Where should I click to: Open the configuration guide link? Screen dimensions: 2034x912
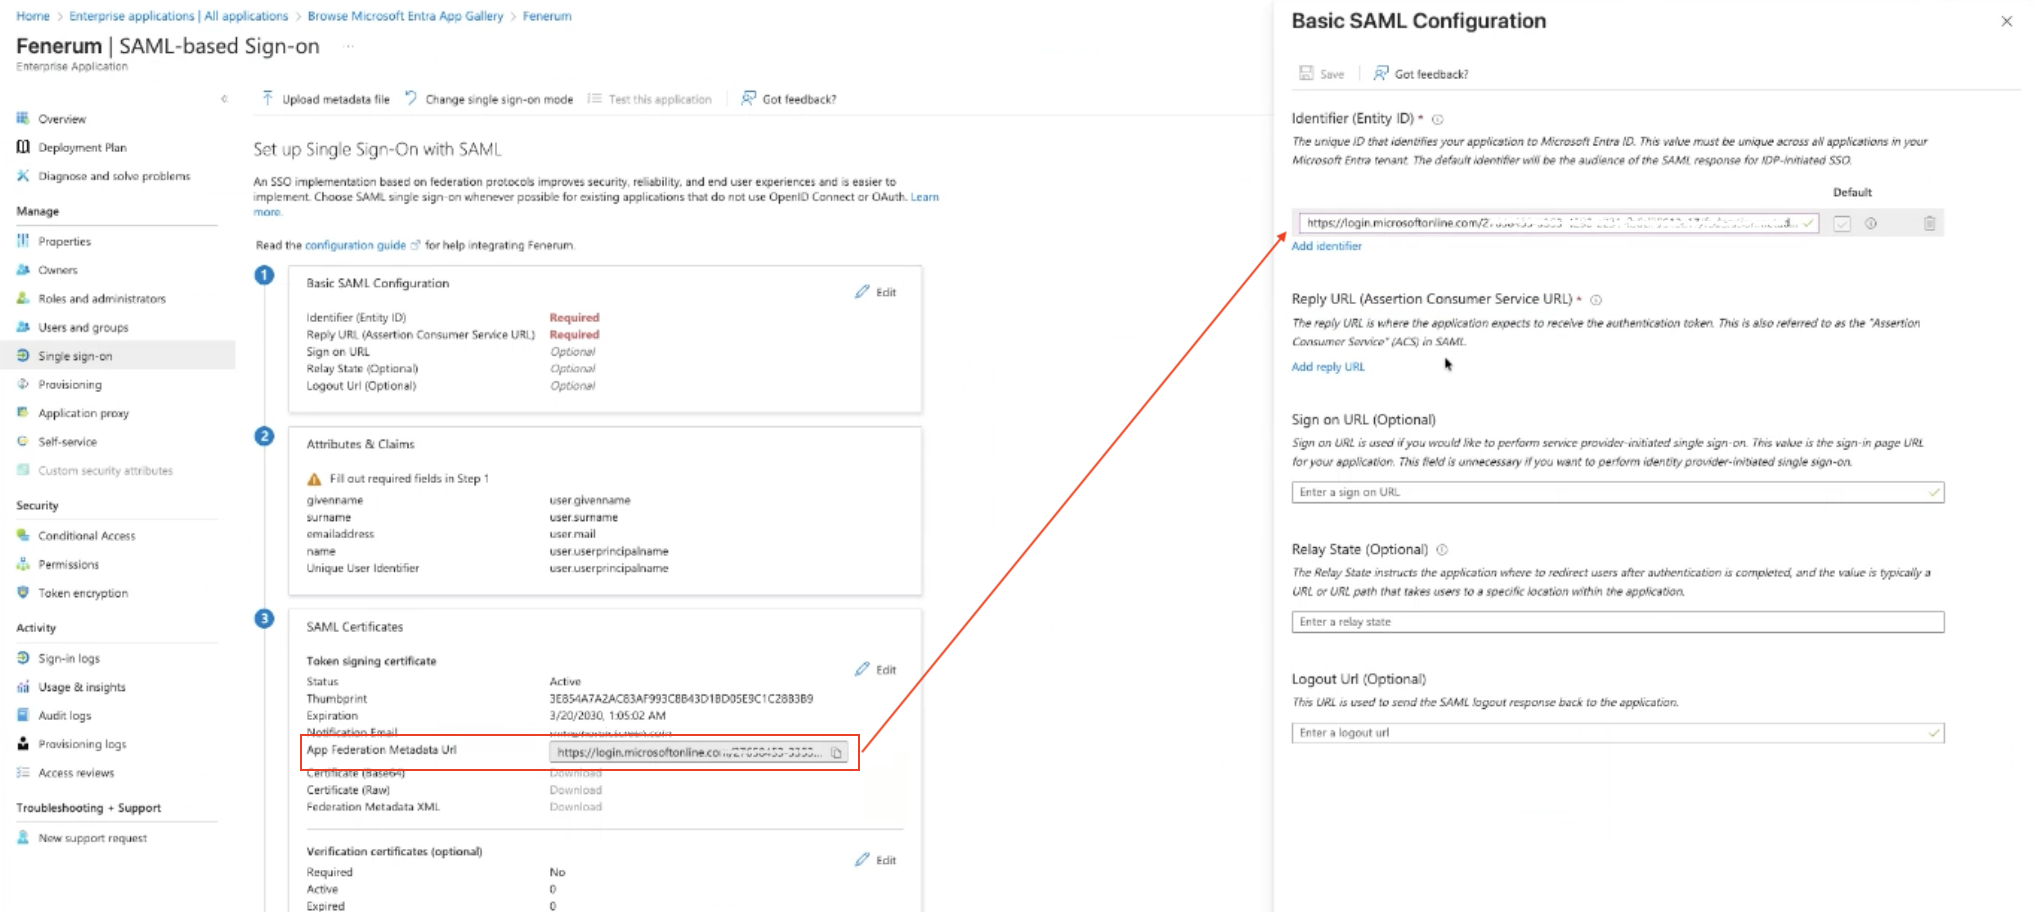(x=355, y=245)
